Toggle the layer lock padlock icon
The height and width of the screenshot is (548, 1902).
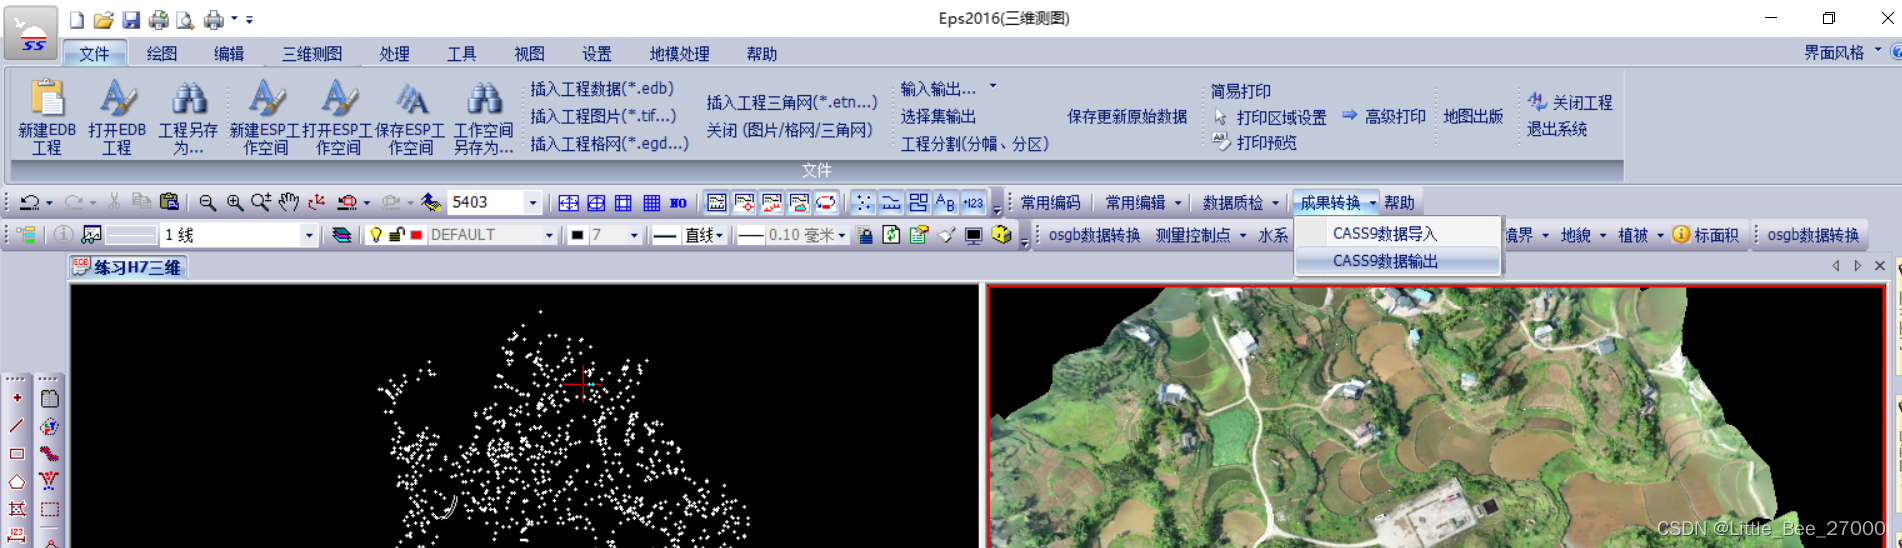(x=396, y=235)
